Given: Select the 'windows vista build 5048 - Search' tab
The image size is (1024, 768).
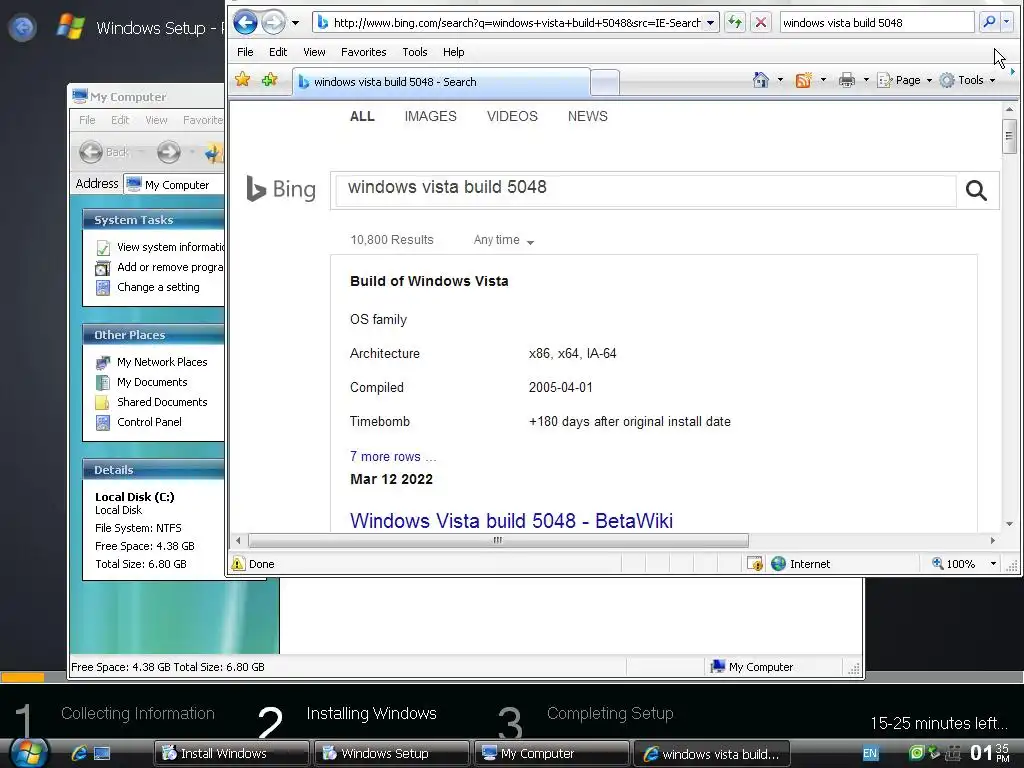Looking at the screenshot, I should (441, 82).
